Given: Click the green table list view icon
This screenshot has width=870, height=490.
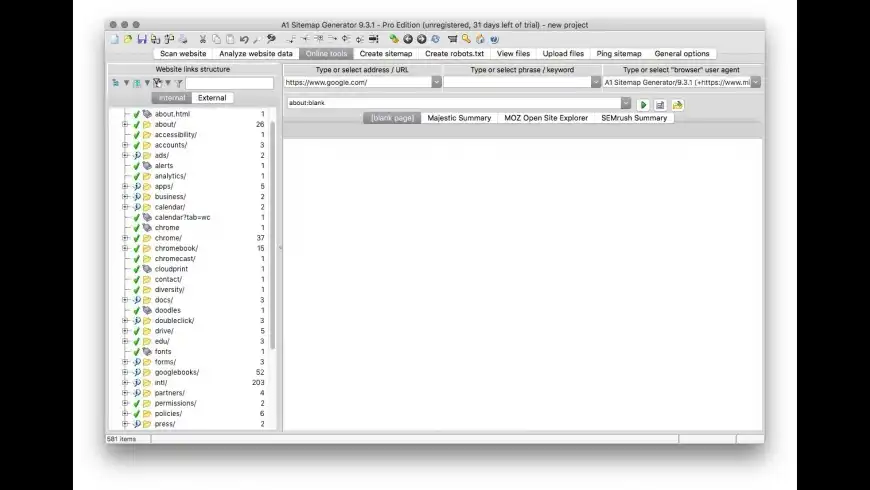Looking at the screenshot, I should (136, 83).
